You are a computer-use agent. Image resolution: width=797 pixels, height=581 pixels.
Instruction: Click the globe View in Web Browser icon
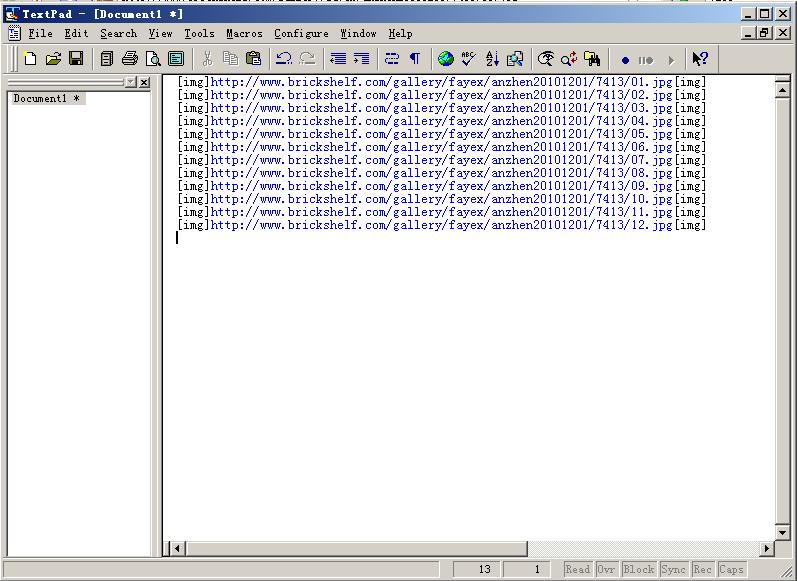pyautogui.click(x=446, y=59)
